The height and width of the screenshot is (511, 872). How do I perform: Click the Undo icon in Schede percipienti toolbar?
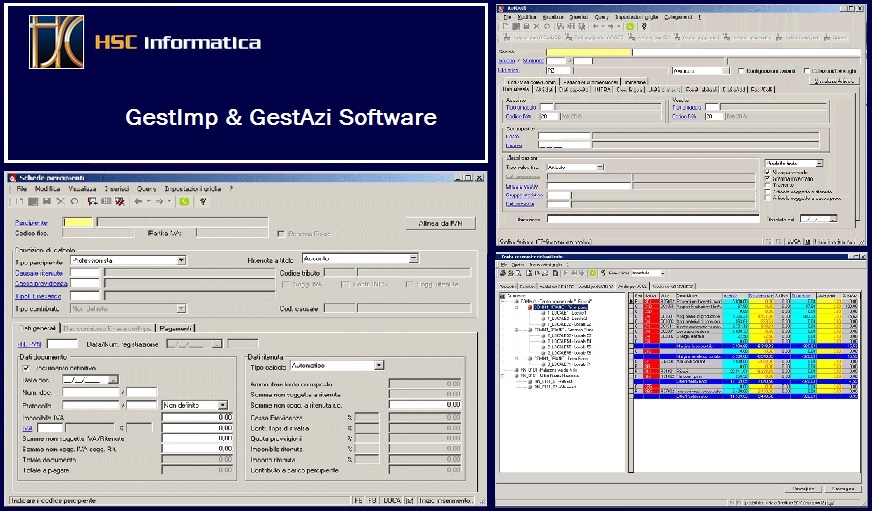coord(75,201)
